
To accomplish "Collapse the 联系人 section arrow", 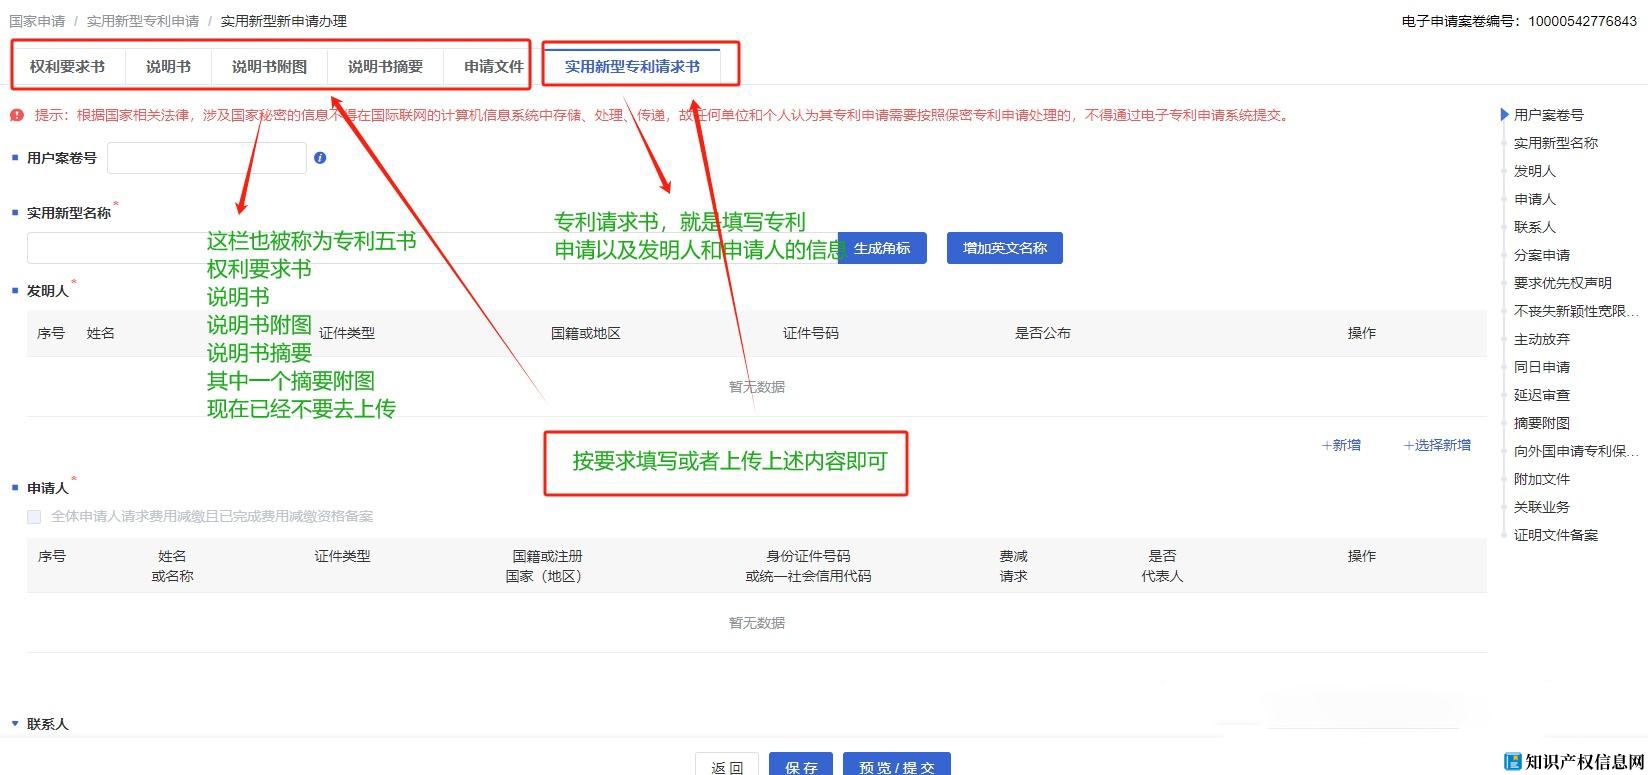I will (x=15, y=723).
